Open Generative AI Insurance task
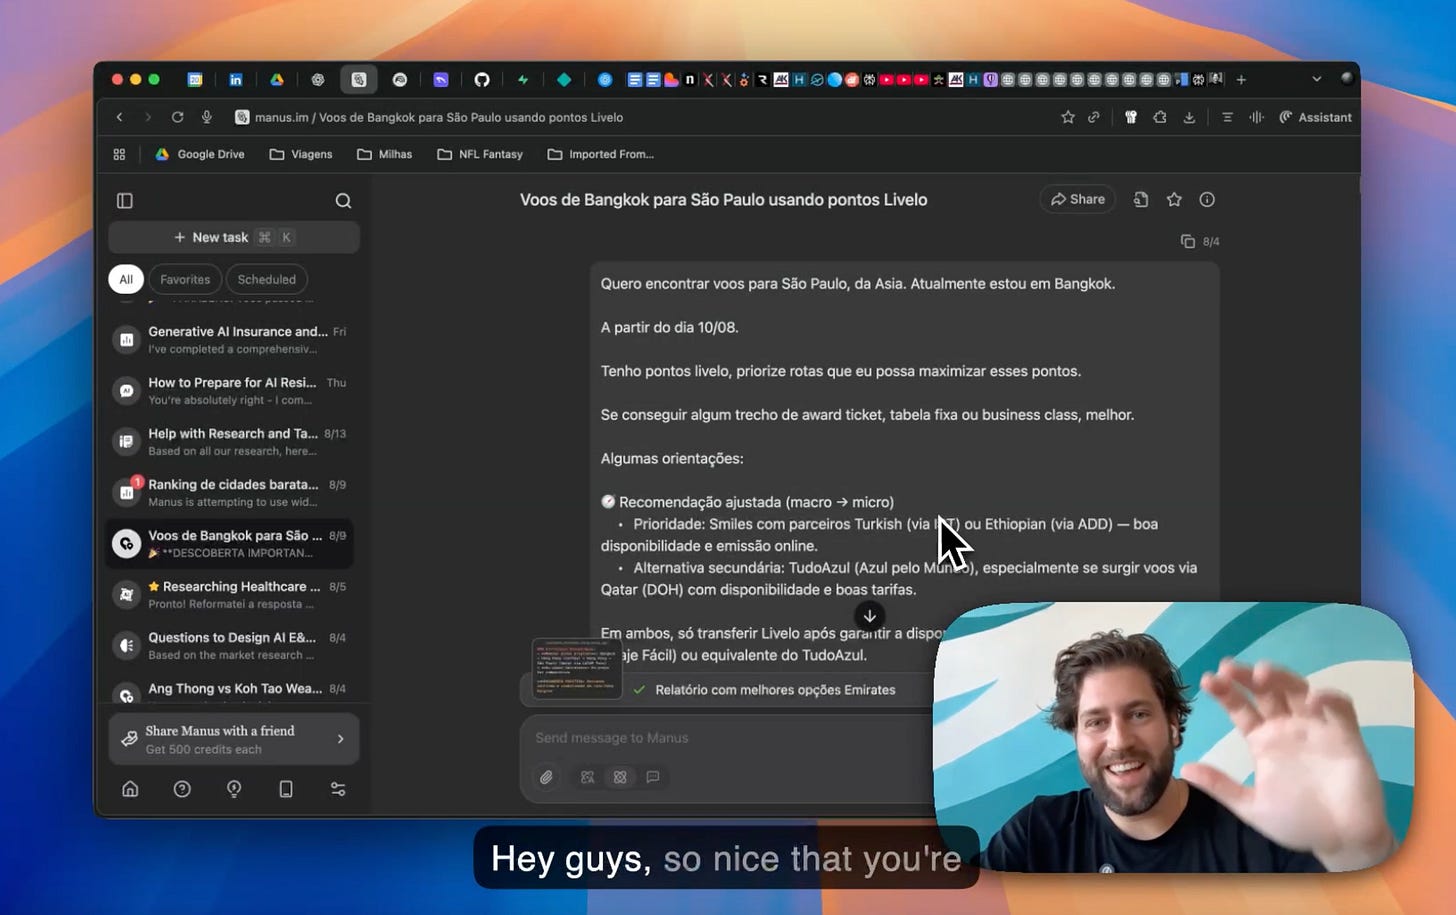 tap(230, 340)
